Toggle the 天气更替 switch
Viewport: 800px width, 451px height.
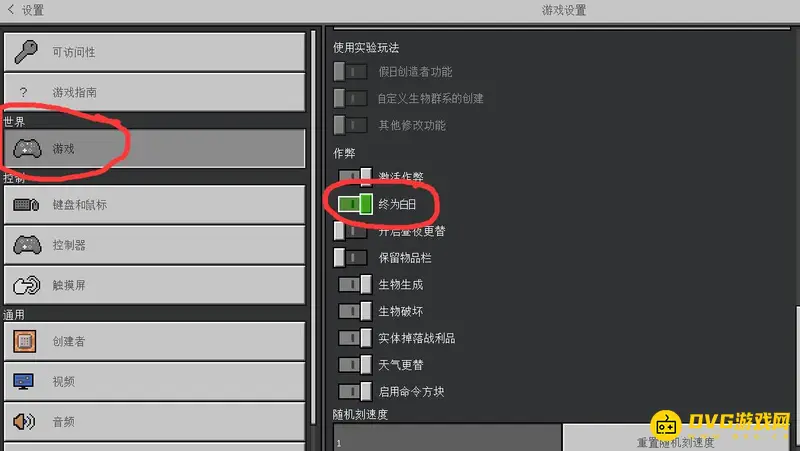355,365
